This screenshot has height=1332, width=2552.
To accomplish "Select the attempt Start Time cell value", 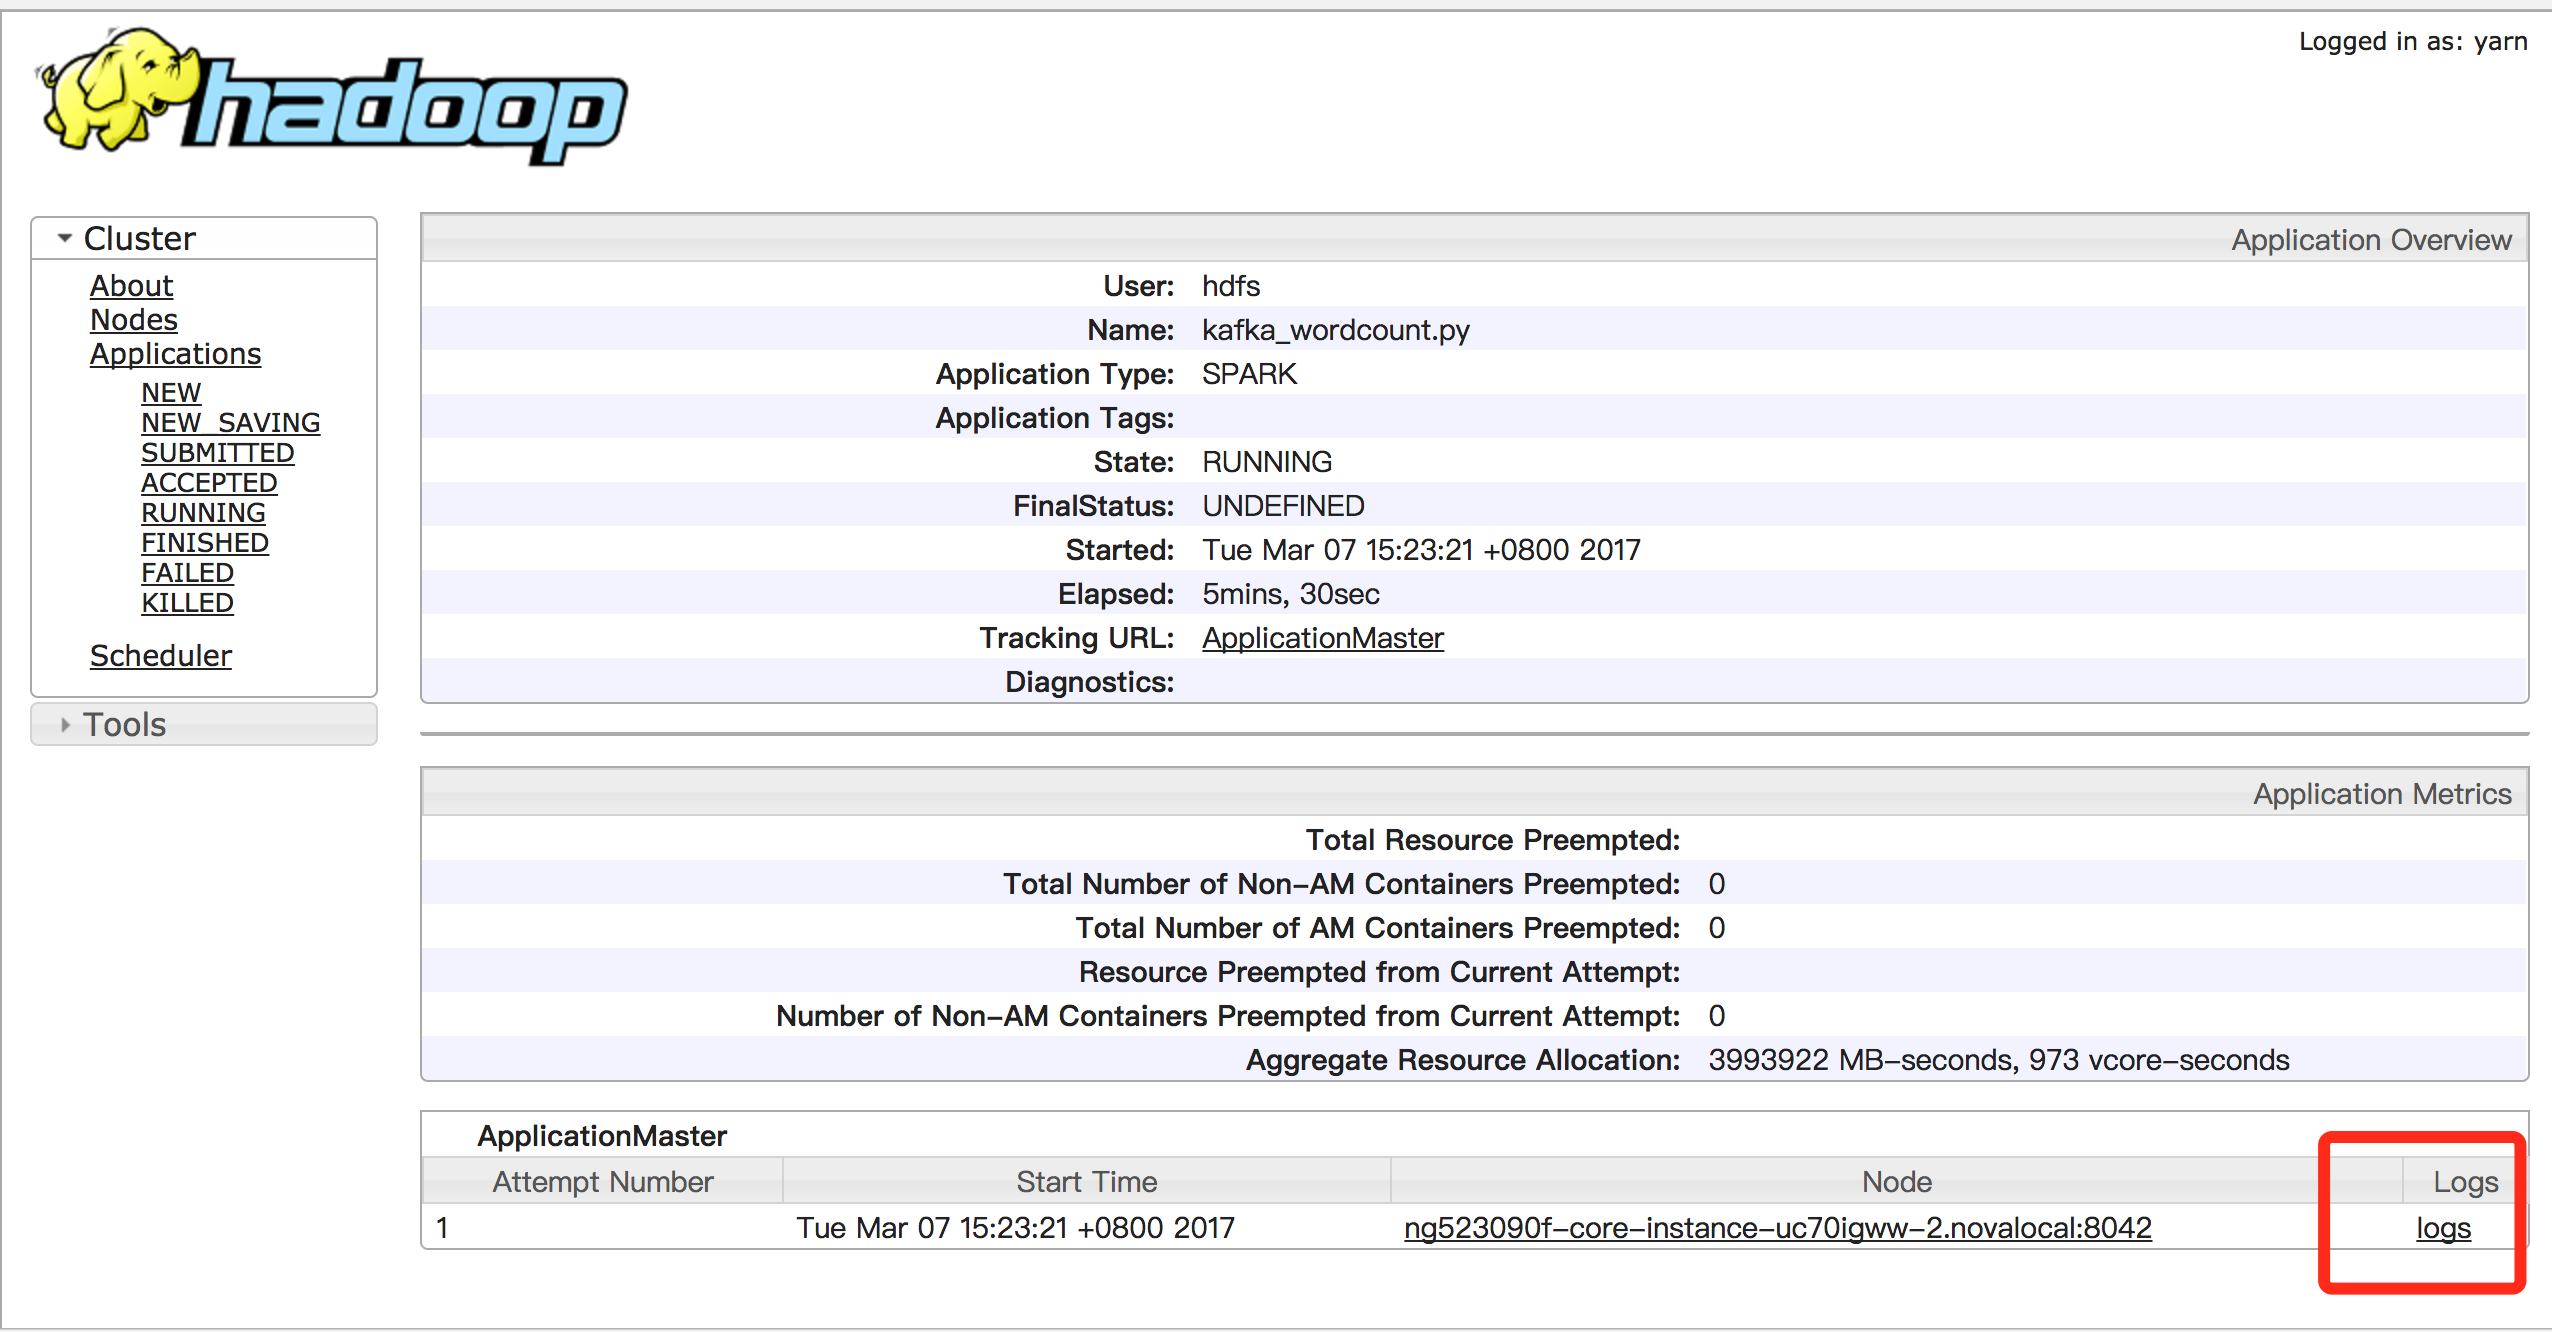I will 1016,1228.
